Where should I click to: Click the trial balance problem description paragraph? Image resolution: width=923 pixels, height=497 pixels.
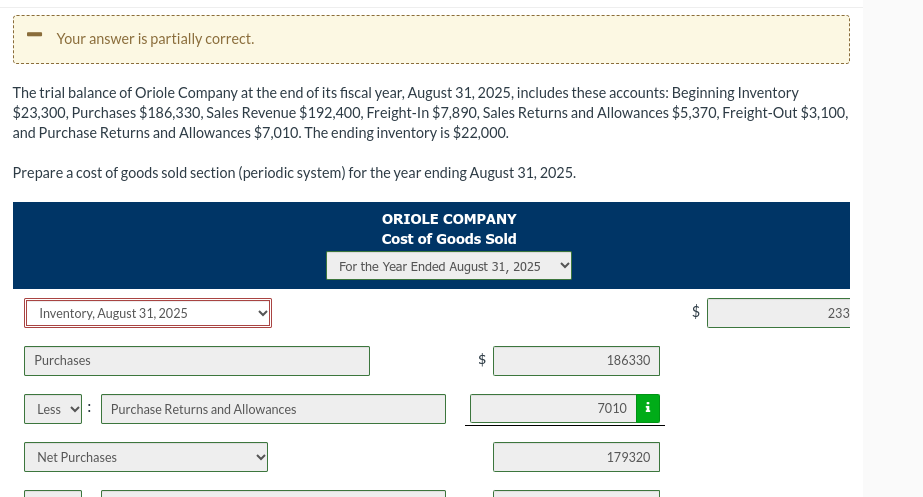click(430, 112)
